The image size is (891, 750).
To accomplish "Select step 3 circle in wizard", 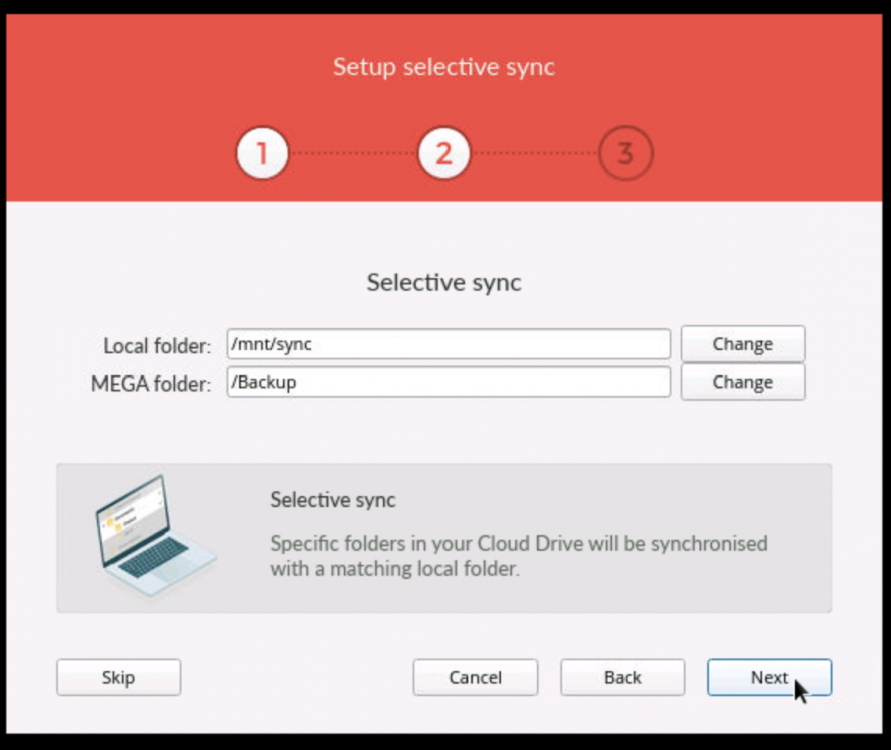I will [x=626, y=153].
